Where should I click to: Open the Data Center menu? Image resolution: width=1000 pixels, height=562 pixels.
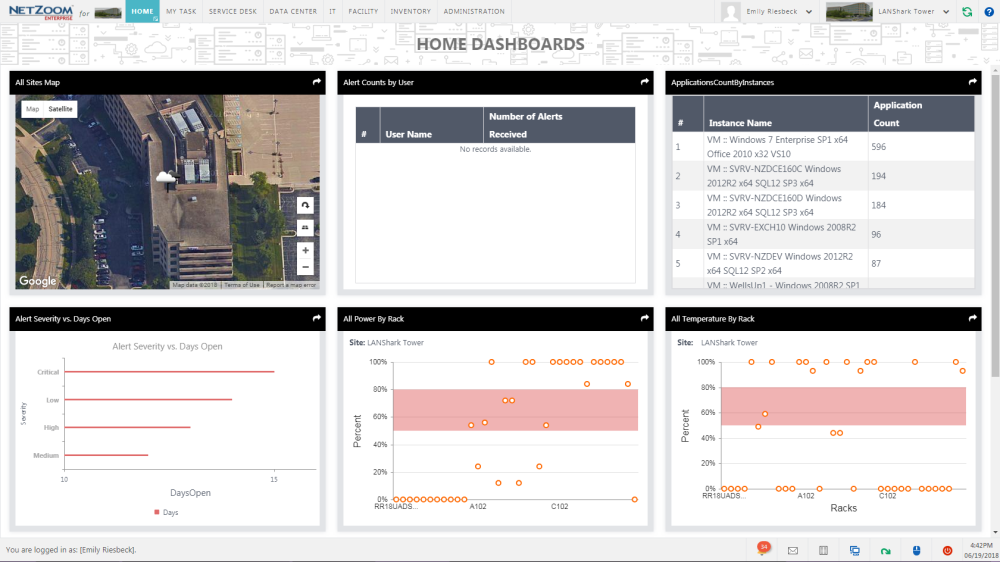point(293,12)
